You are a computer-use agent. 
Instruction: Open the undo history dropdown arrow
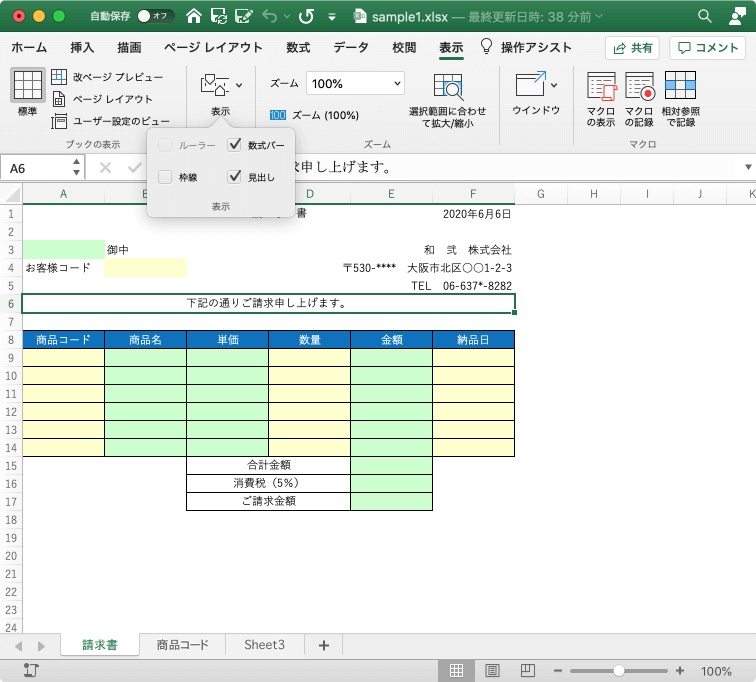coord(287,17)
